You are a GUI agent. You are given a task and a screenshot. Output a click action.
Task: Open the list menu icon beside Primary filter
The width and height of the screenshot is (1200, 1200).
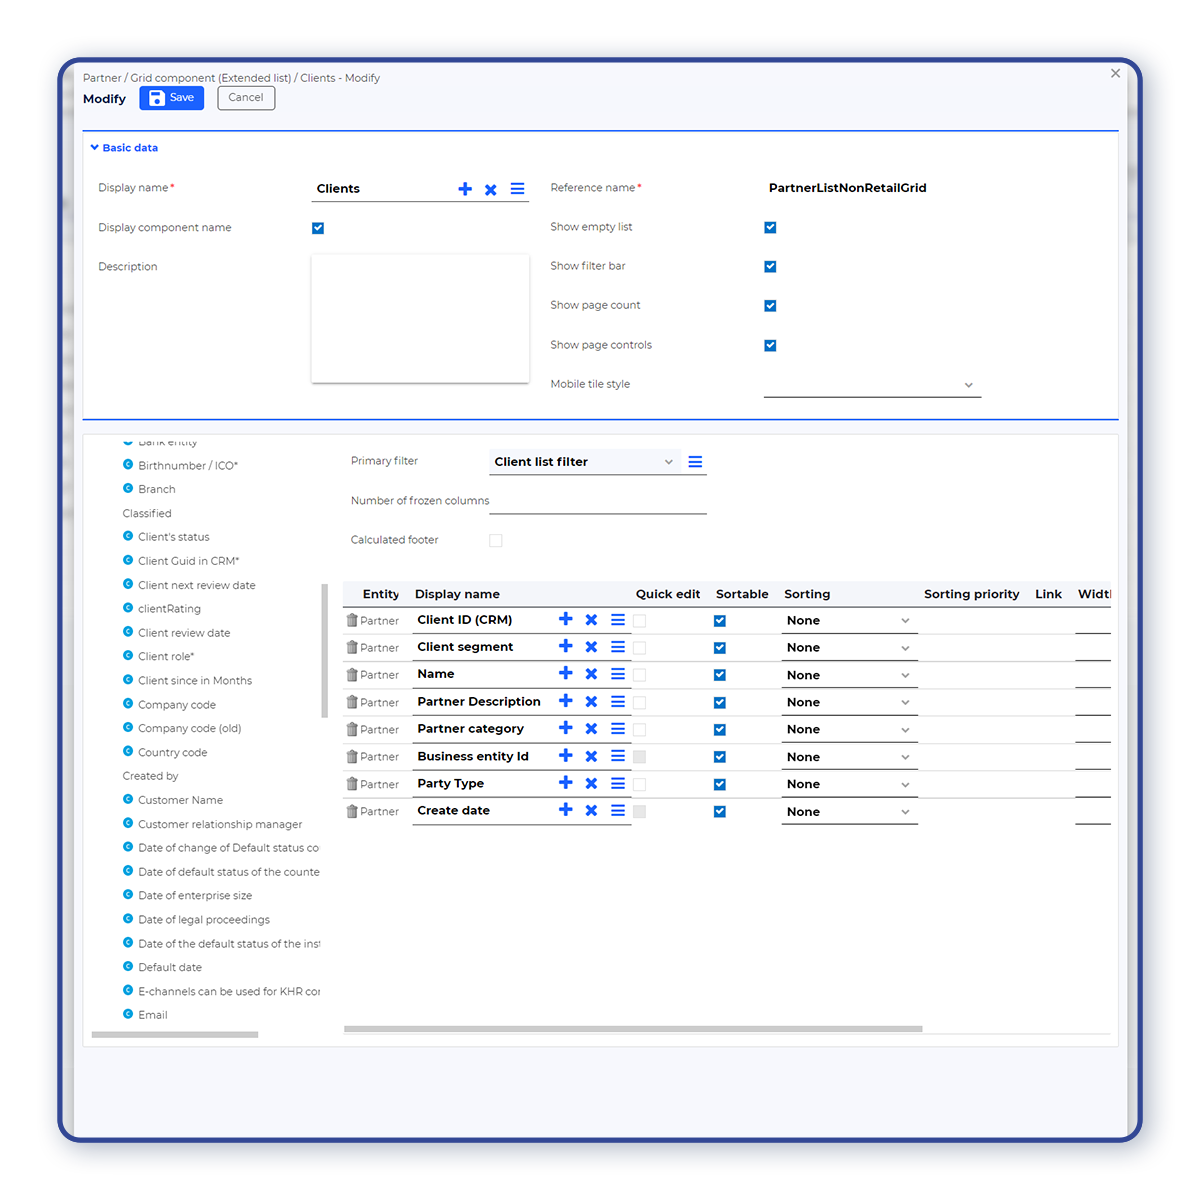(695, 462)
